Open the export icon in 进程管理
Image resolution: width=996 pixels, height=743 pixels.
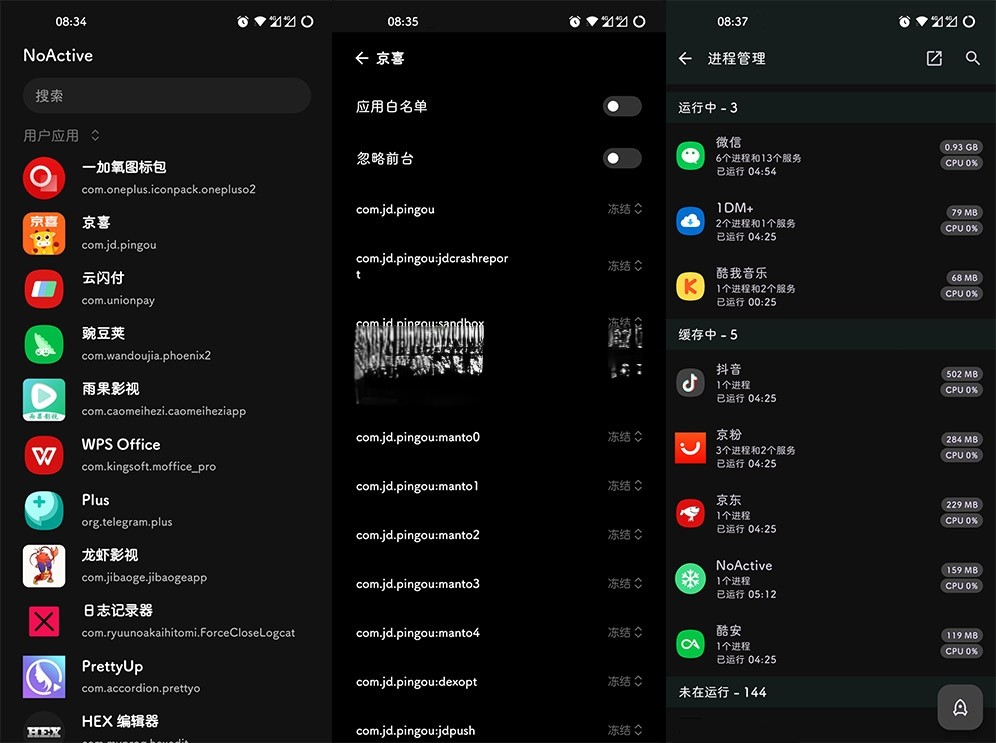(x=934, y=58)
